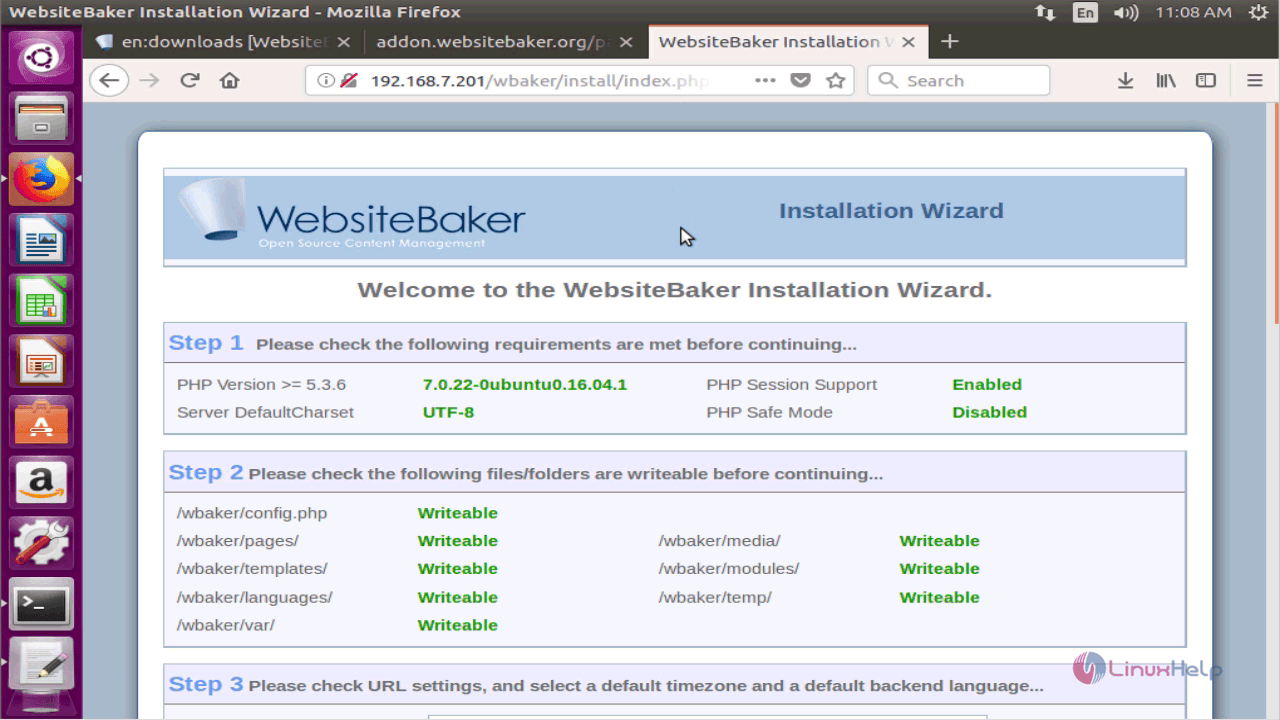Open the site information icon in URL bar

[x=326, y=81]
